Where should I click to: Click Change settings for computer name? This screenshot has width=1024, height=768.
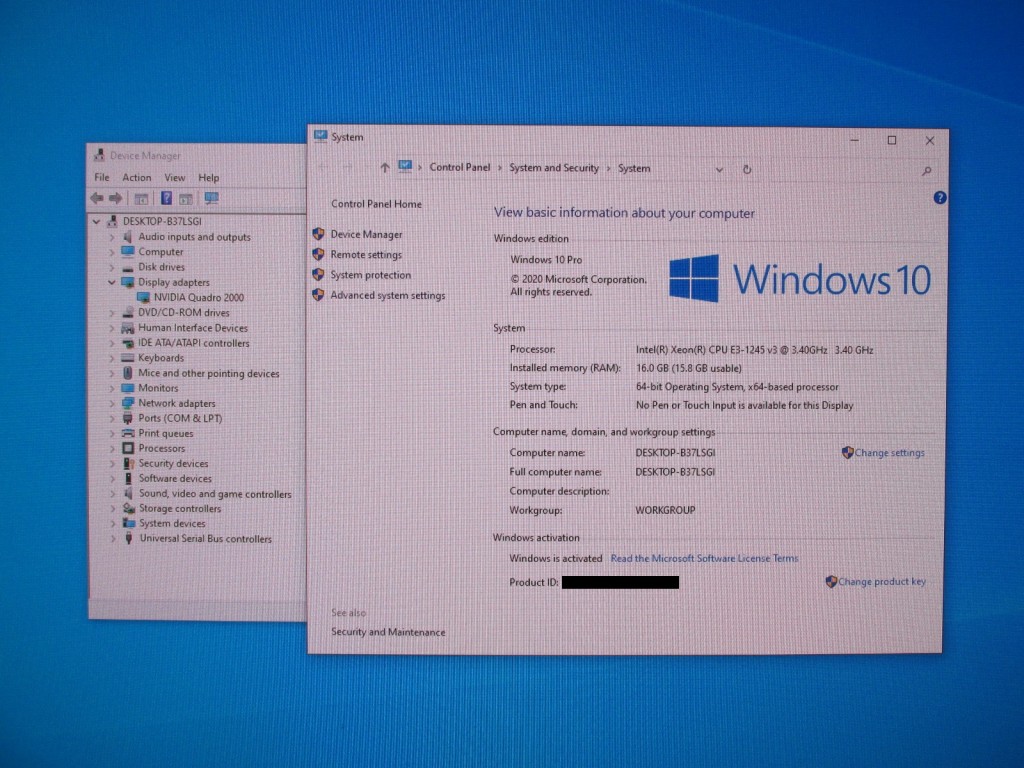coord(889,453)
